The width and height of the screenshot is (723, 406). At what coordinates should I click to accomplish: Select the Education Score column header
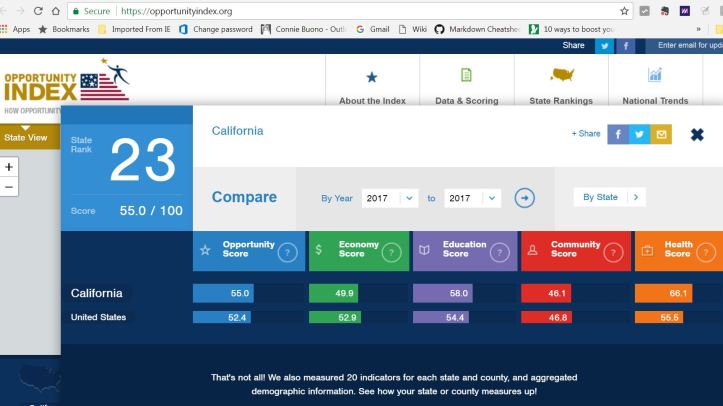(x=465, y=251)
